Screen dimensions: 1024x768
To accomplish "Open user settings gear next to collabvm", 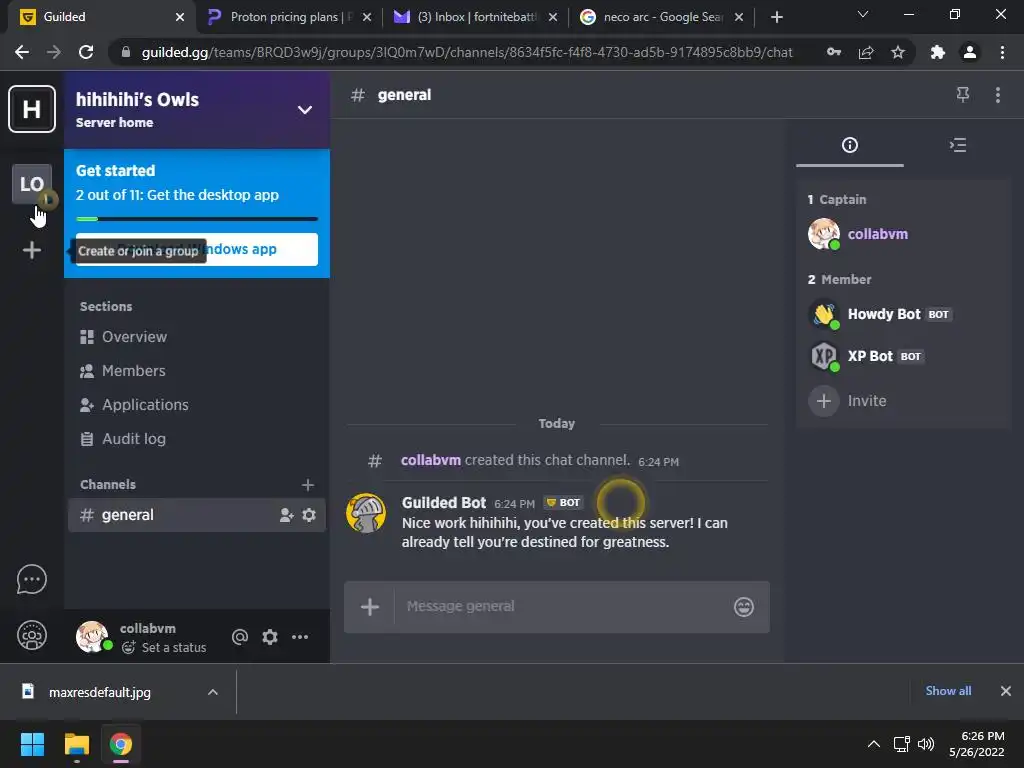I will point(270,637).
